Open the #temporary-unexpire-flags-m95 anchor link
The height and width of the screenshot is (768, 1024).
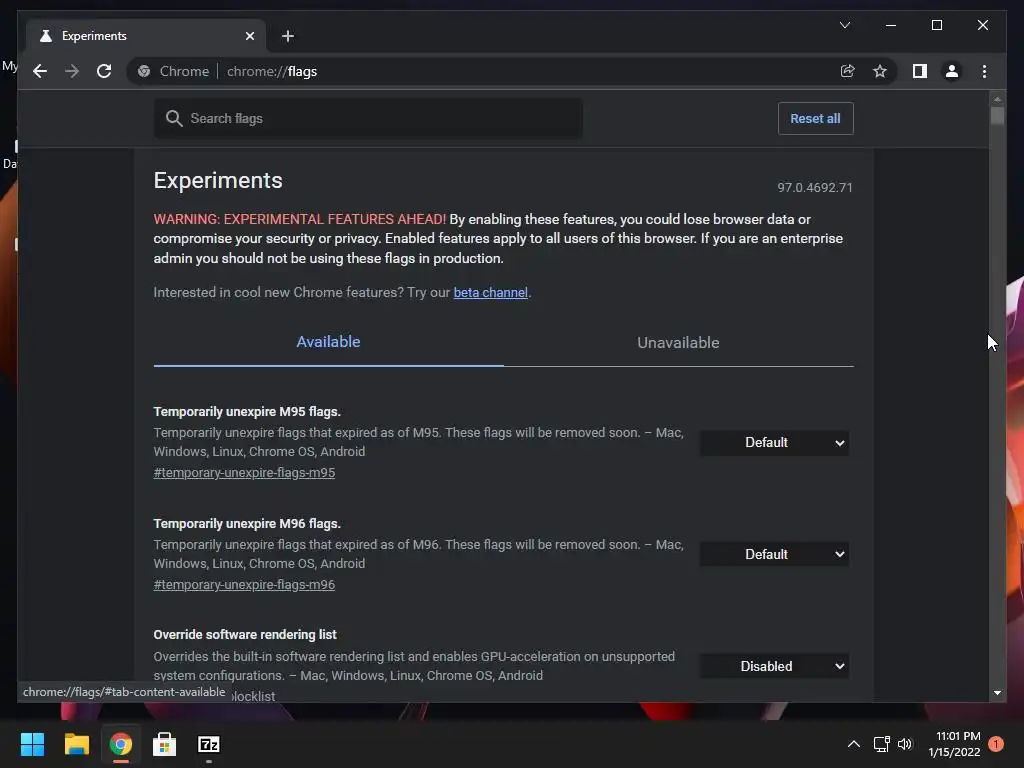244,473
